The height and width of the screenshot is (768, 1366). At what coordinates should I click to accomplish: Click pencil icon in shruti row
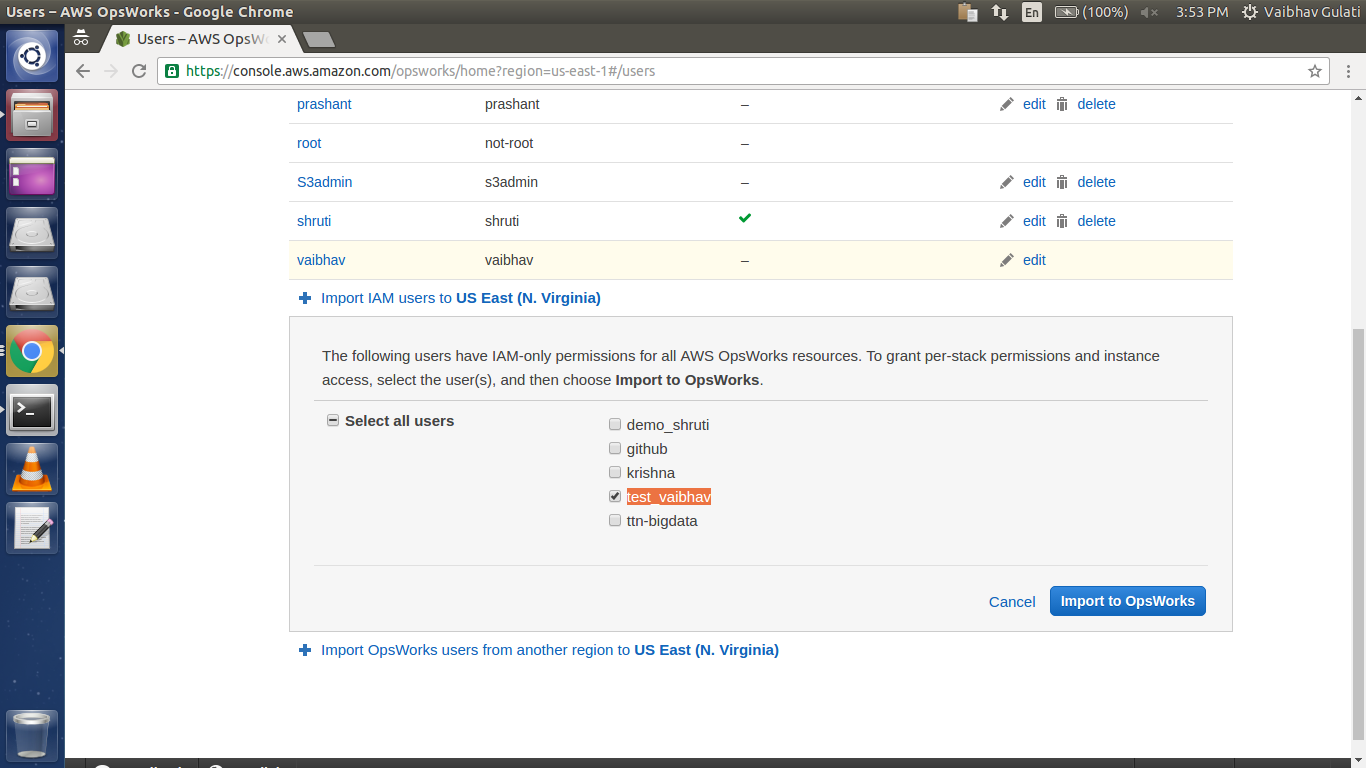pyautogui.click(x=1007, y=221)
